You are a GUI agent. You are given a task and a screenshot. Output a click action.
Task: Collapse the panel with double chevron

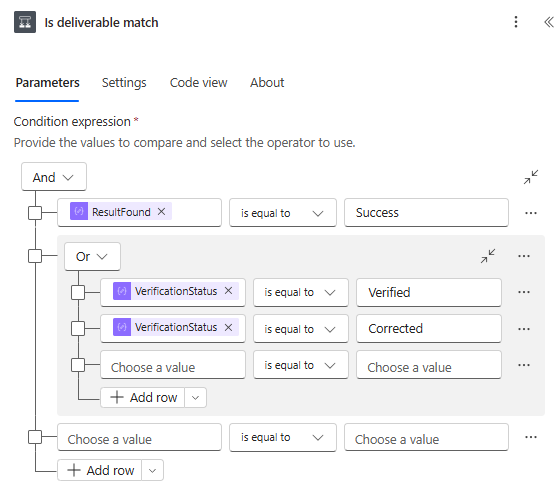[x=548, y=22]
